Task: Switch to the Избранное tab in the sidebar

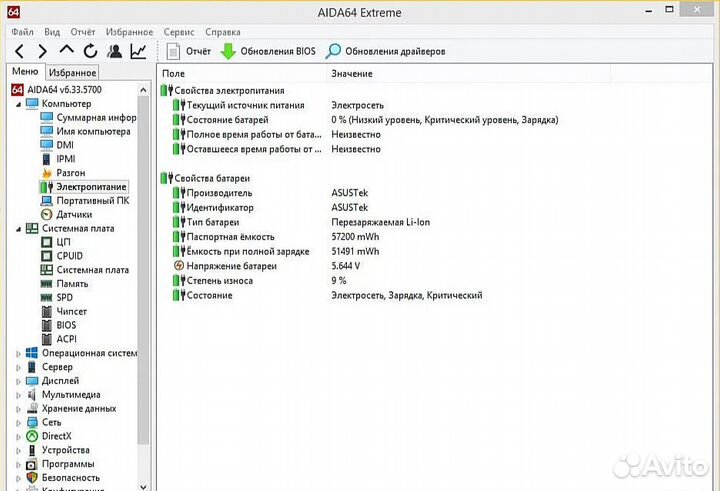Action: click(73, 73)
